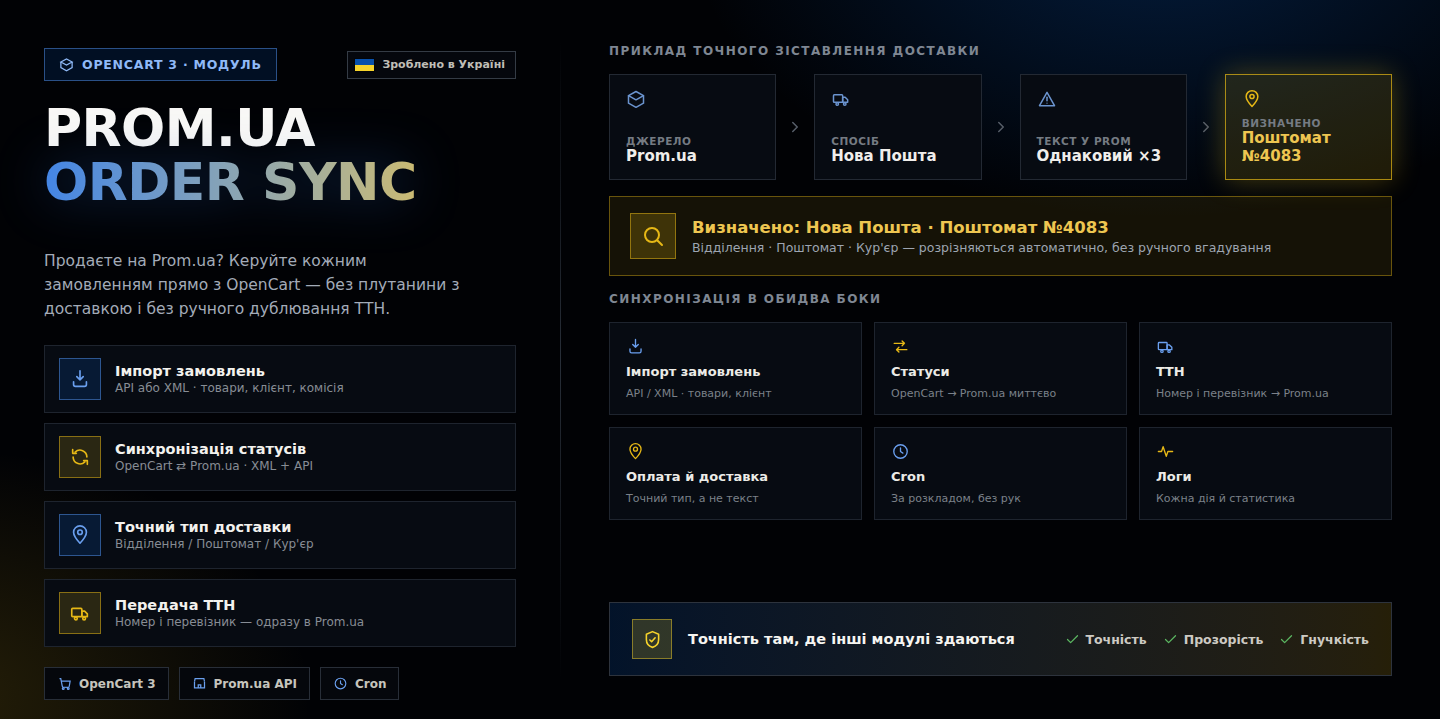The height and width of the screenshot is (719, 1440).
Task: Click map pin icon beside Точний тип доставки
Action: click(x=80, y=535)
